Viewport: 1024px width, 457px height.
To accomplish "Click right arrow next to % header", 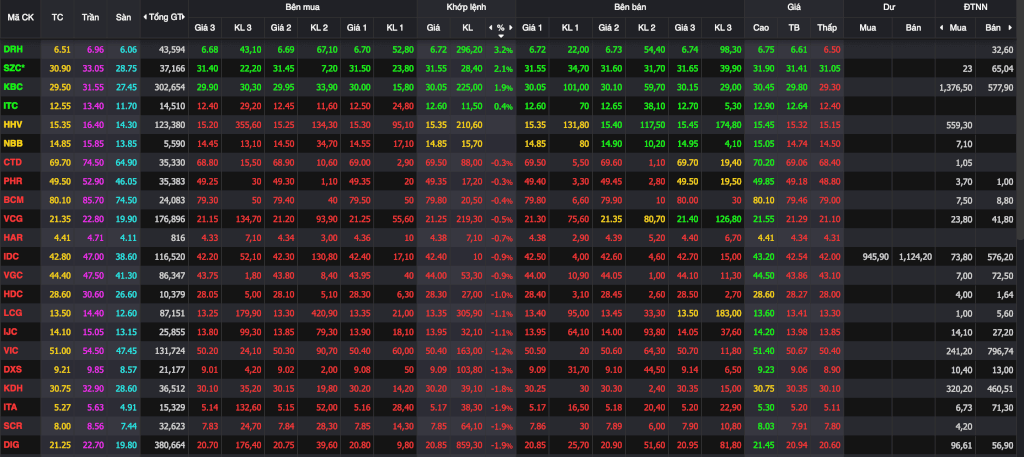I will point(511,27).
